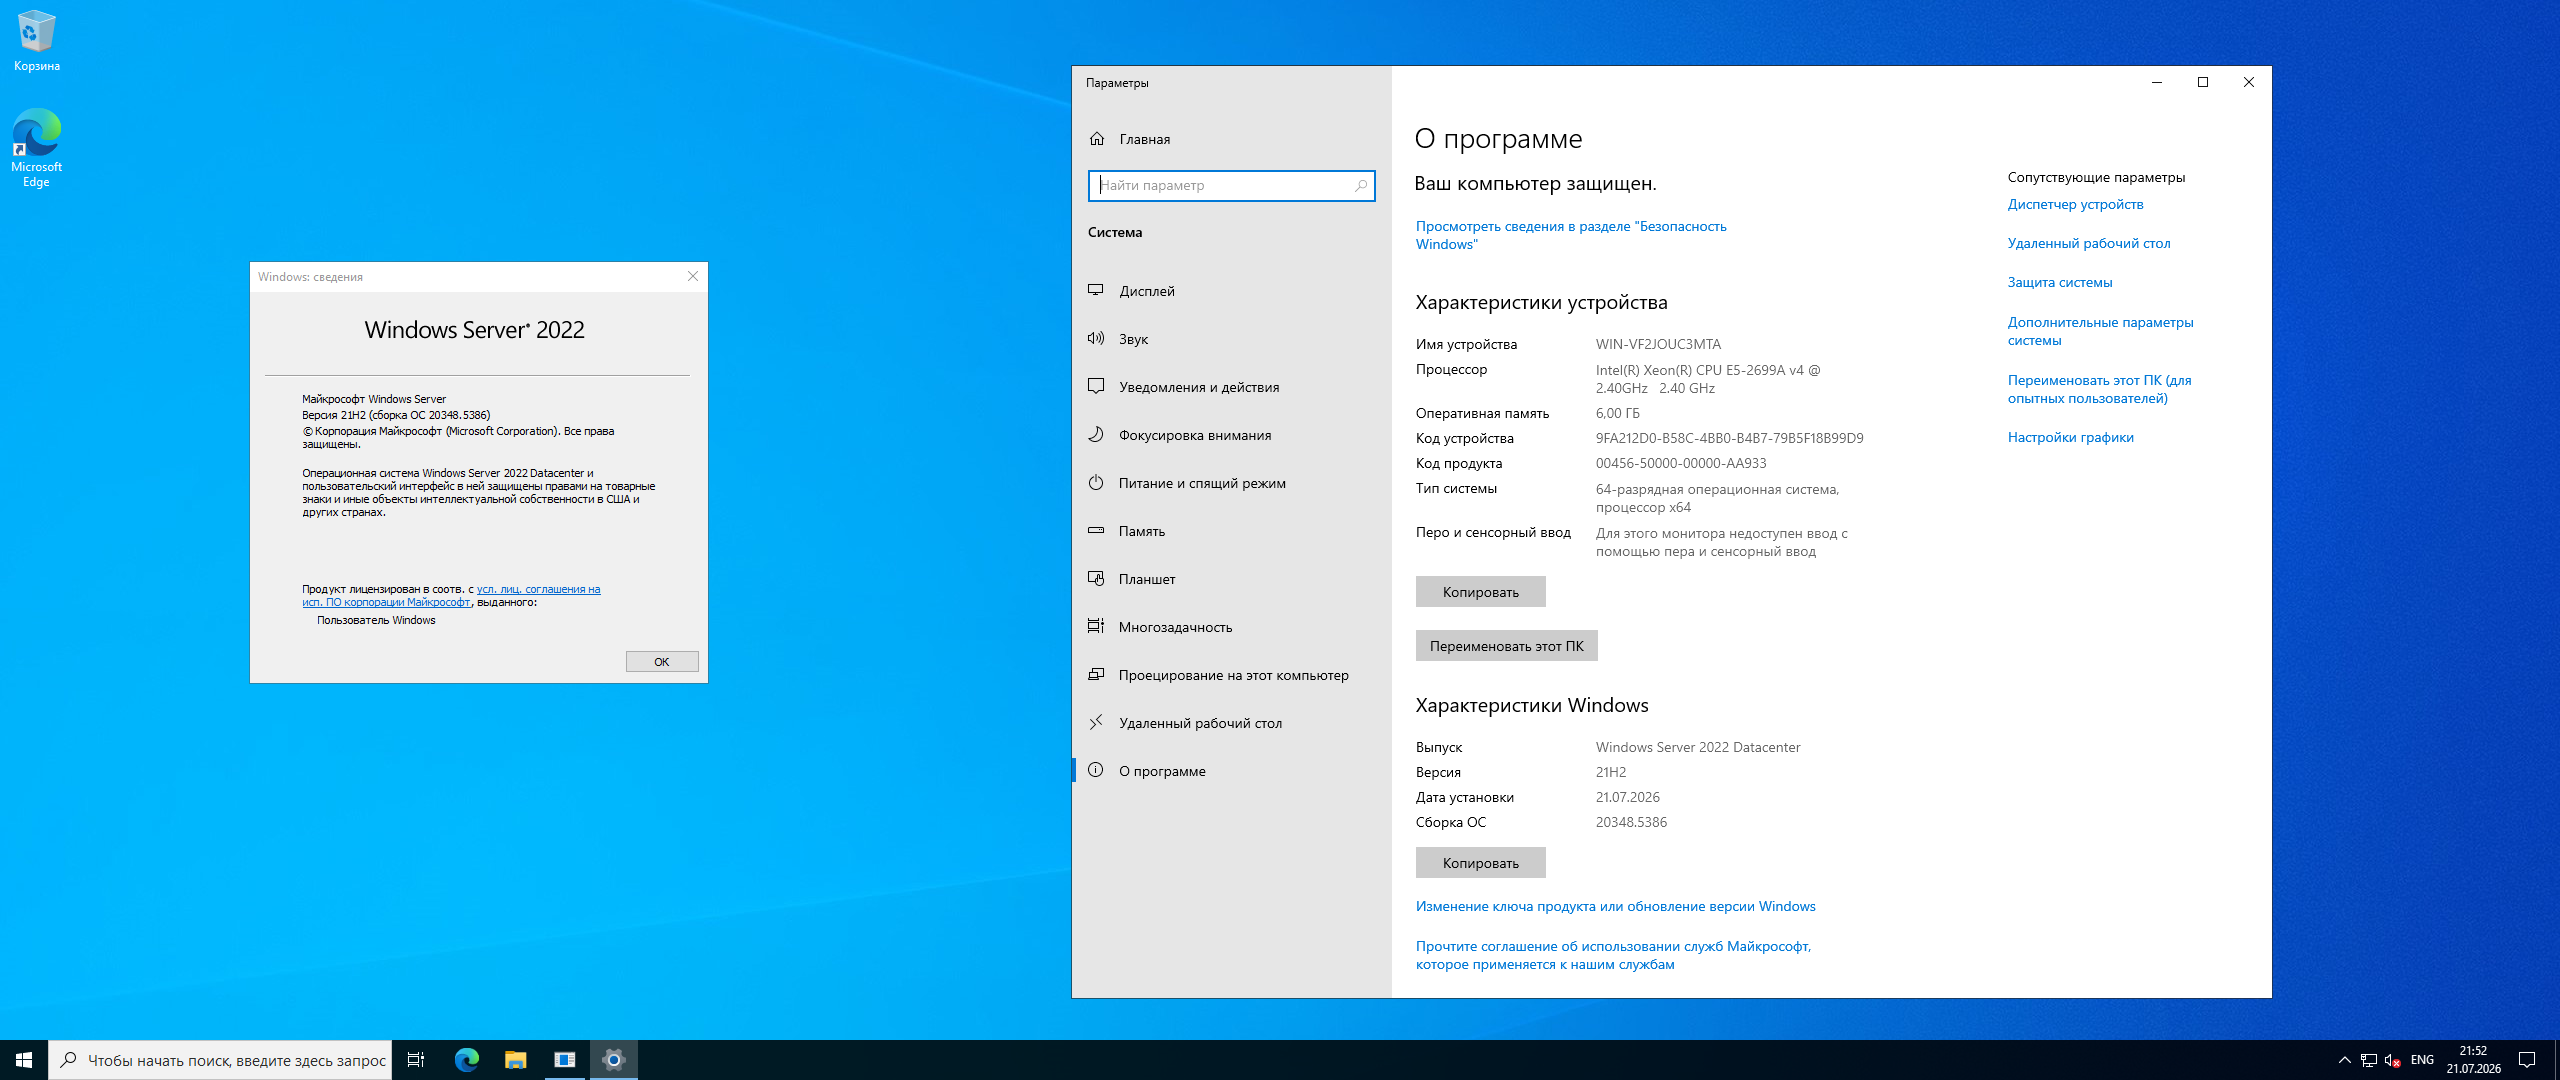Viewport: 2560px width, 1080px height.
Task: Open File Explorer from the taskbar
Action: pyautogui.click(x=516, y=1060)
